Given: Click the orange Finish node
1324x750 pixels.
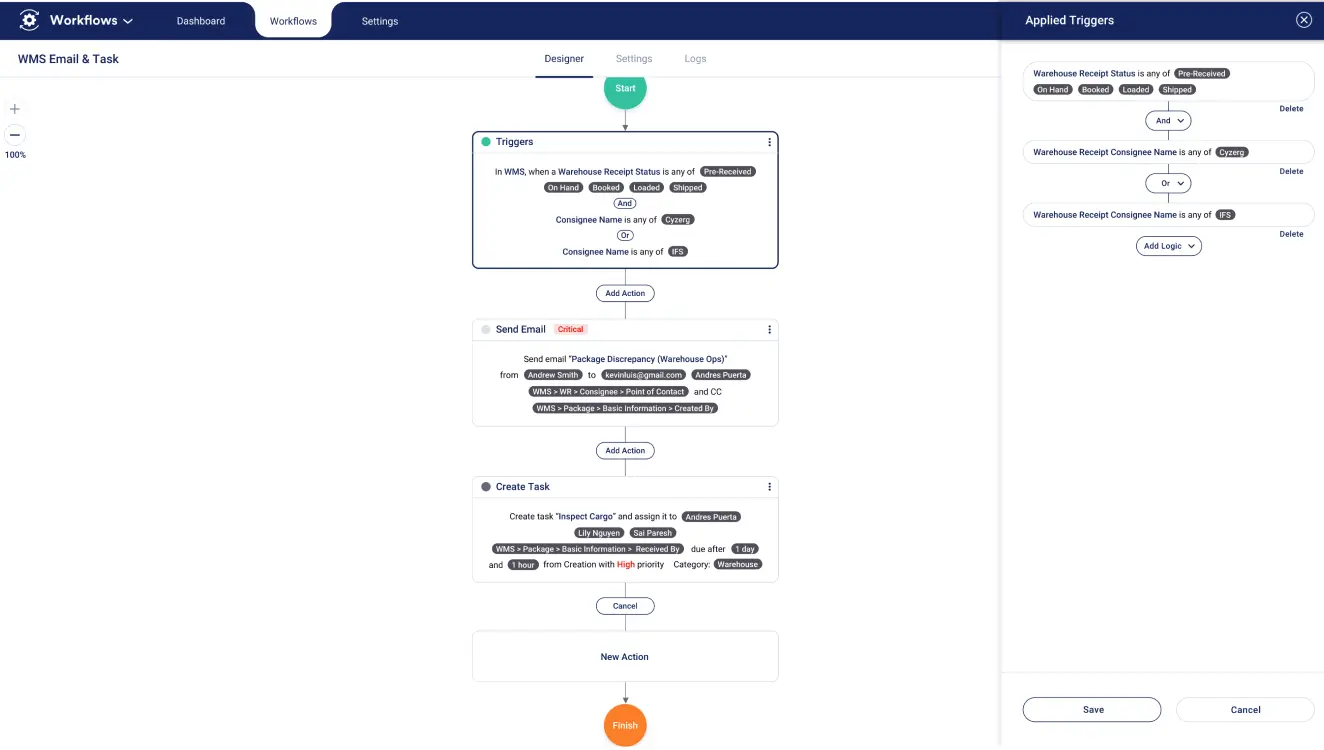Looking at the screenshot, I should tap(625, 725).
